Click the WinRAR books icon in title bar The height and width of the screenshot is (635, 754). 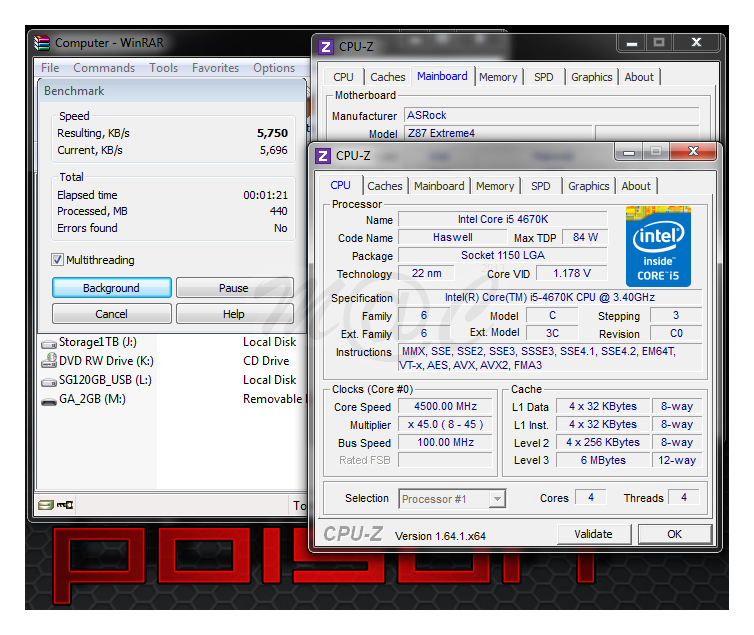[42, 43]
